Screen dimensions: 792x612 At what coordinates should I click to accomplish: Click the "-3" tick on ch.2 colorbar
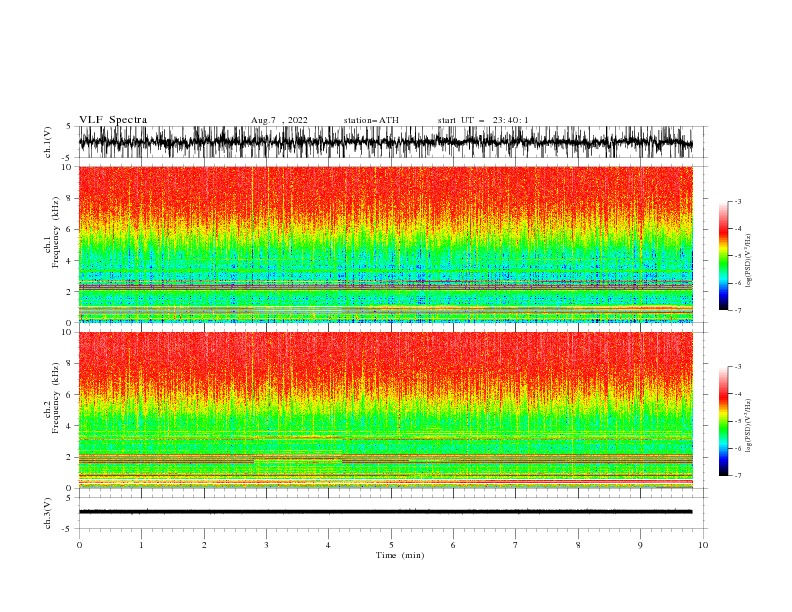[x=738, y=367]
